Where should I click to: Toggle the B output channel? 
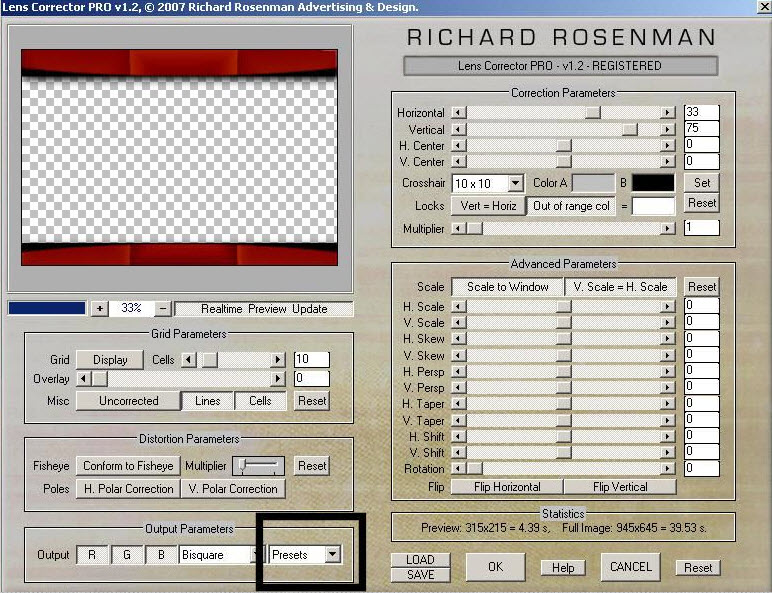tap(161, 555)
